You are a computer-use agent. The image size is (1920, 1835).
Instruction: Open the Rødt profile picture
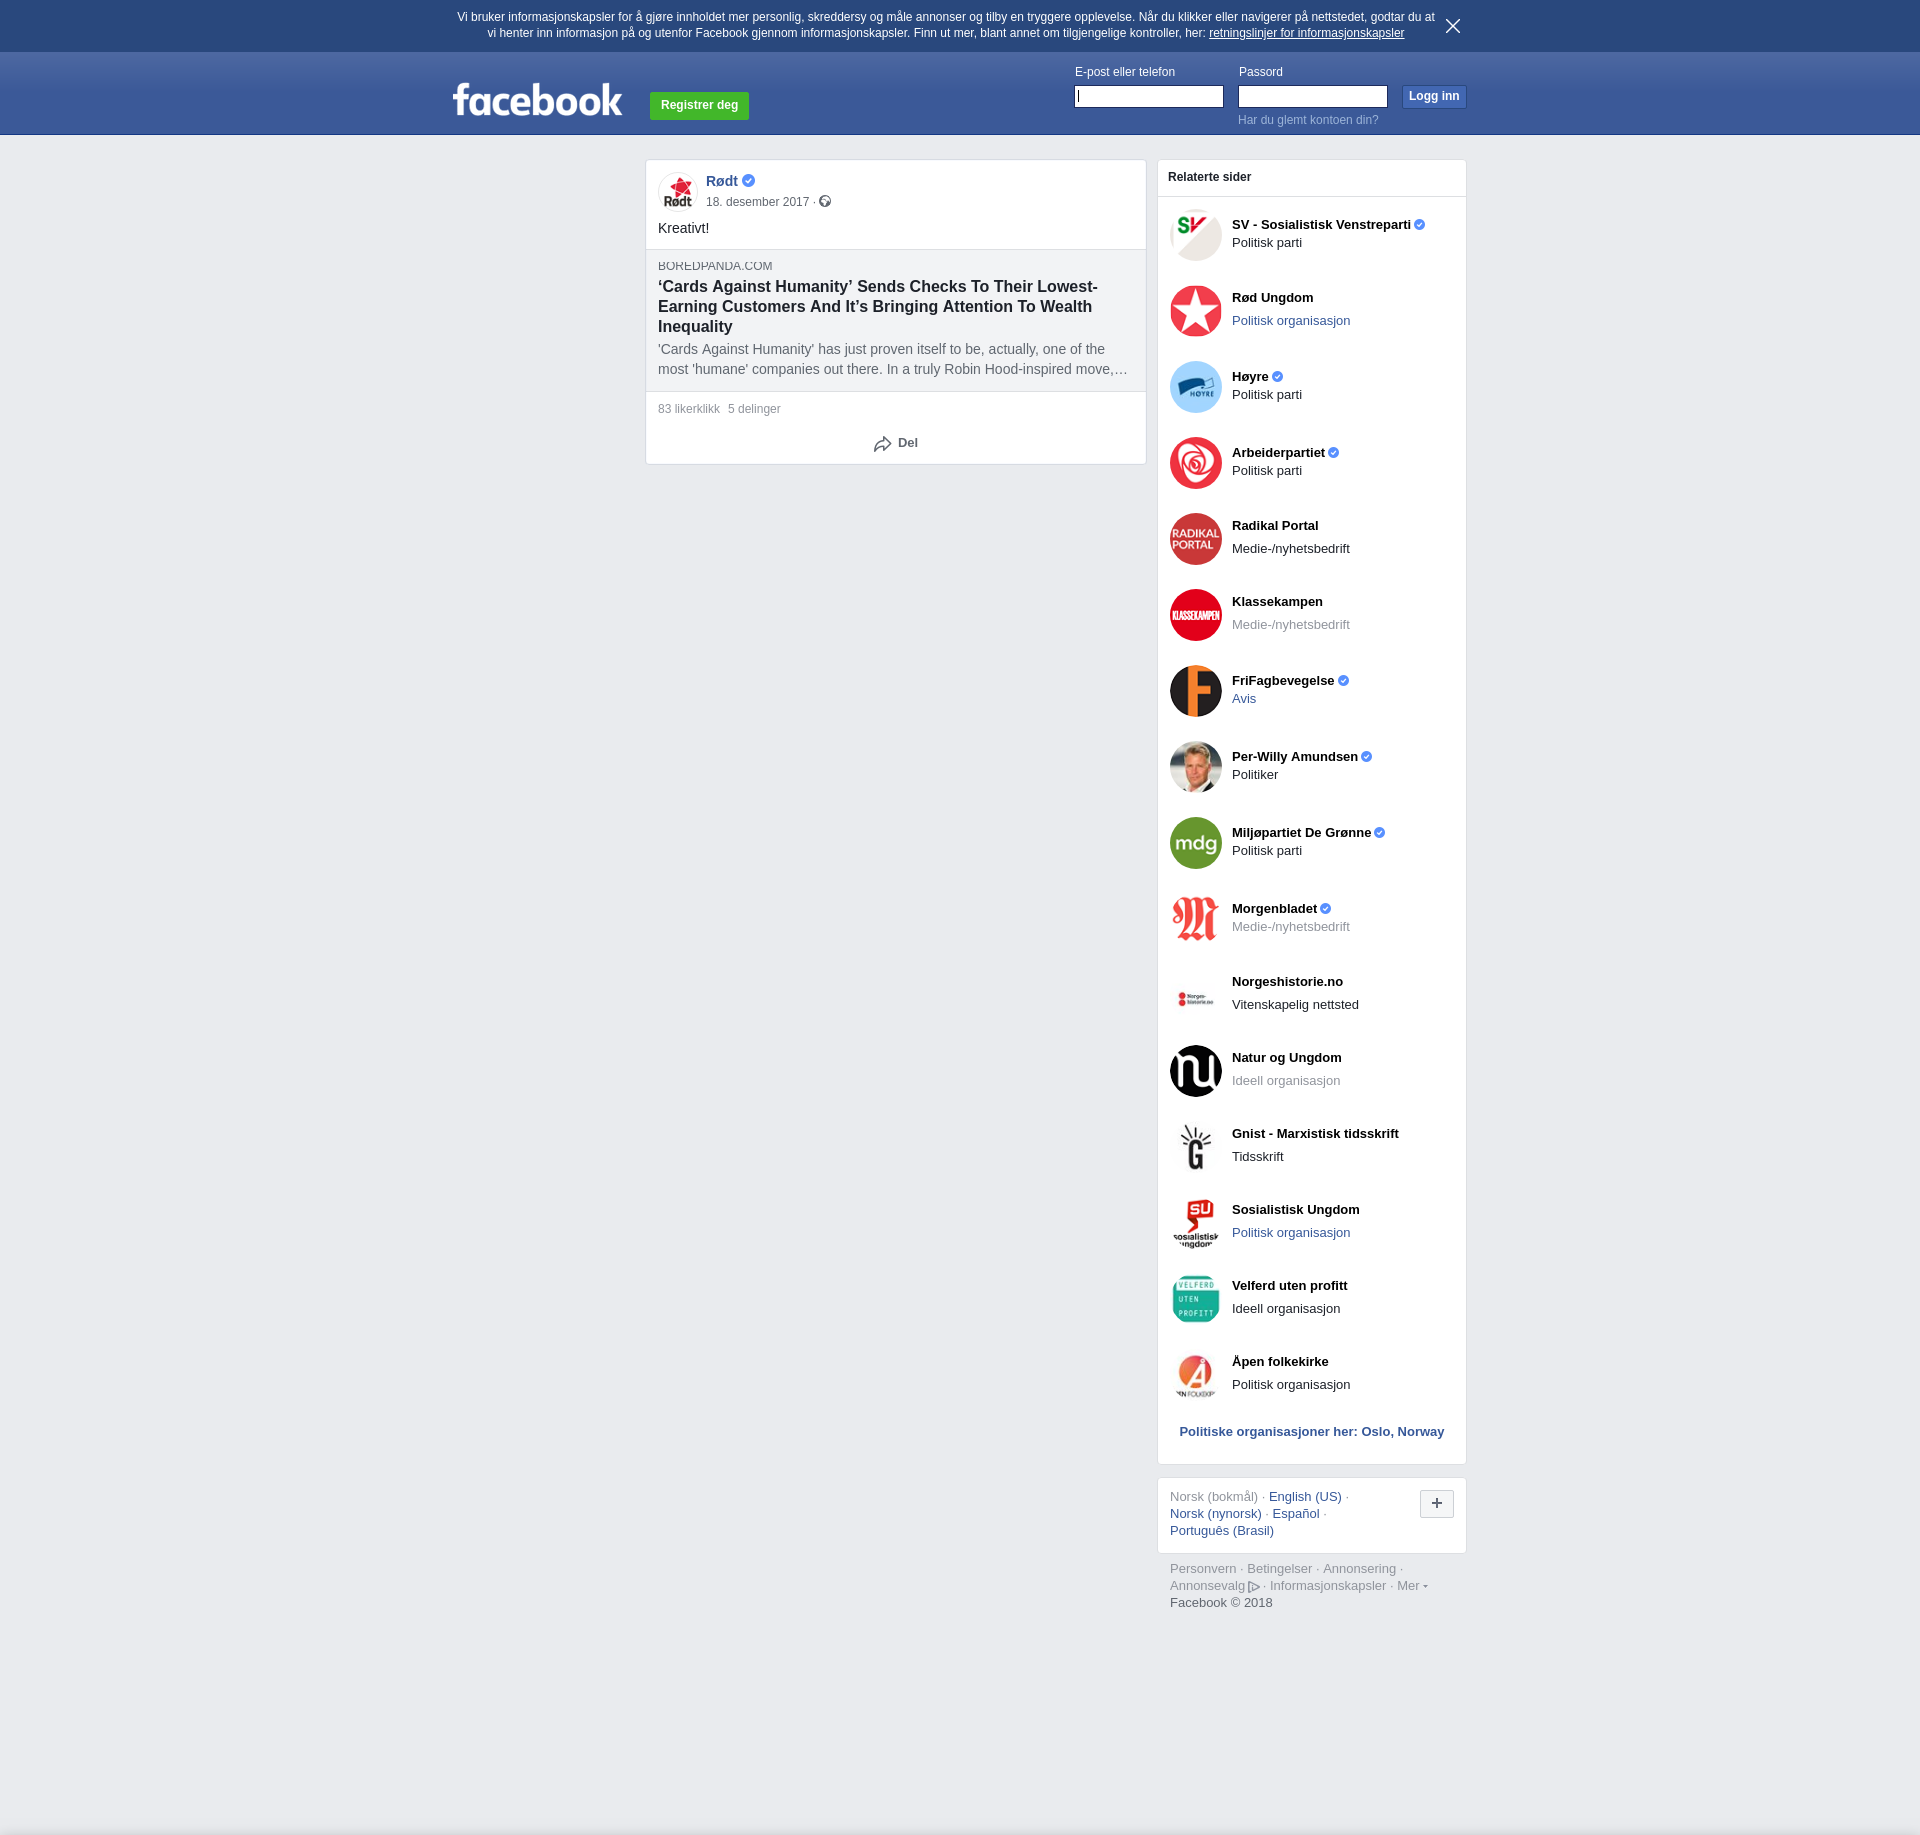678,192
